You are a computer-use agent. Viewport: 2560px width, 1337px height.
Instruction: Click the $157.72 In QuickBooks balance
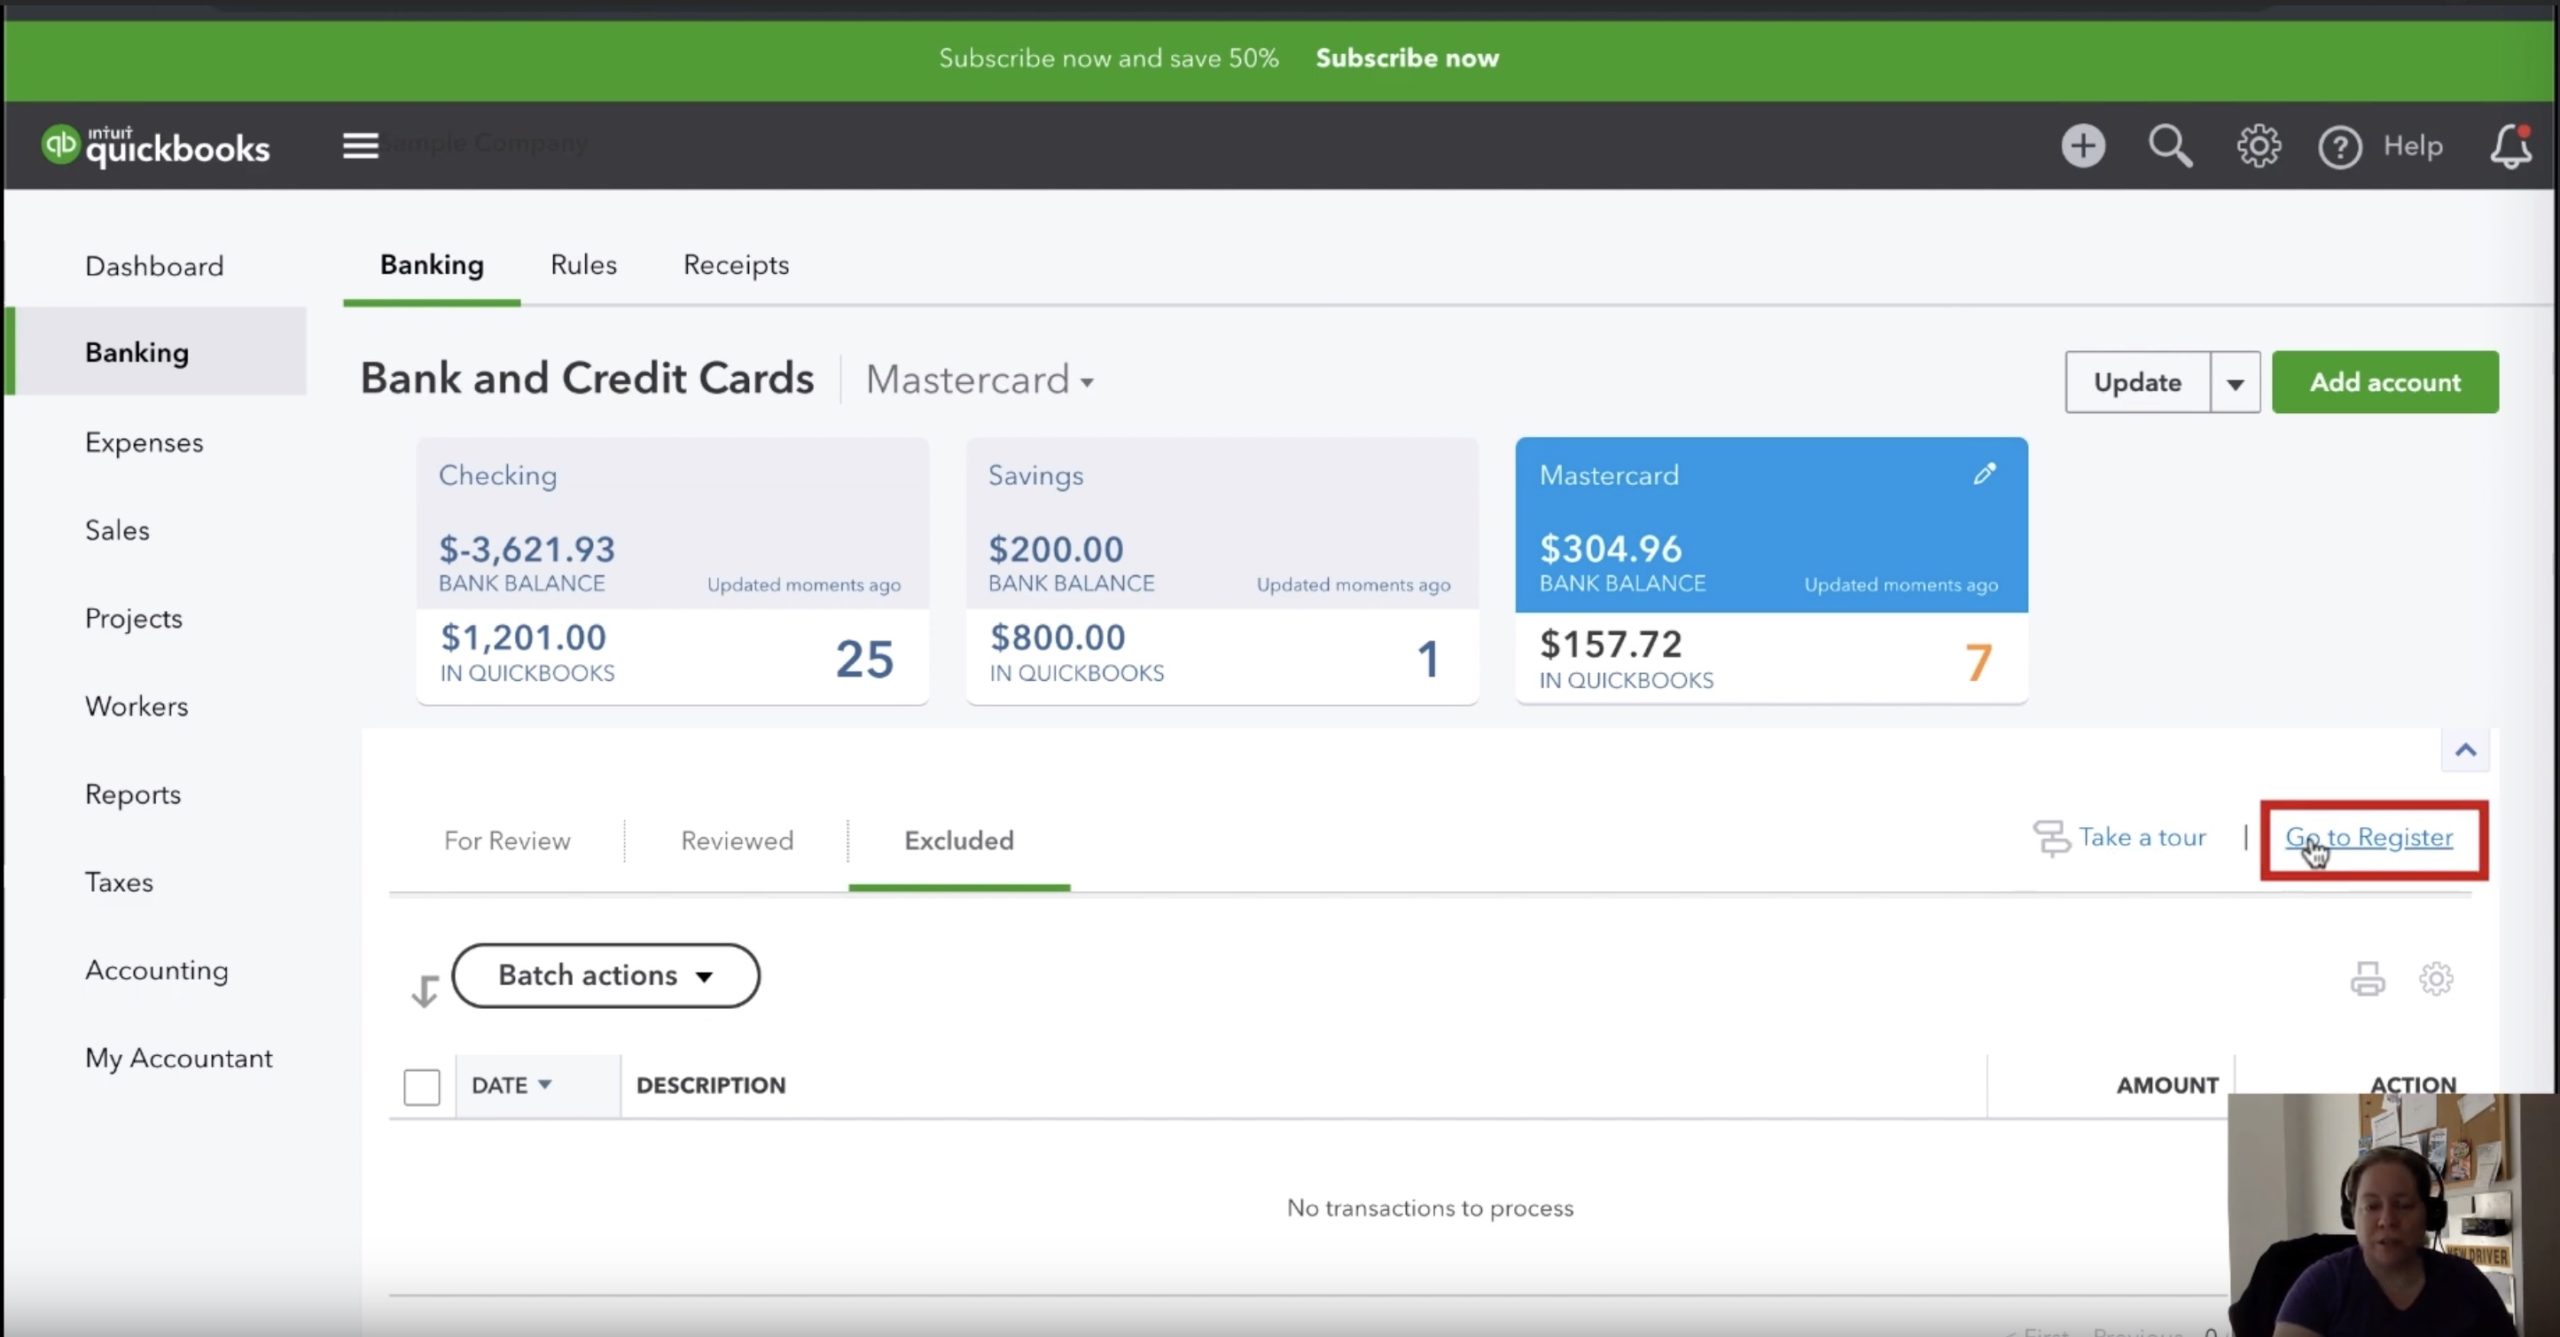coord(1610,644)
